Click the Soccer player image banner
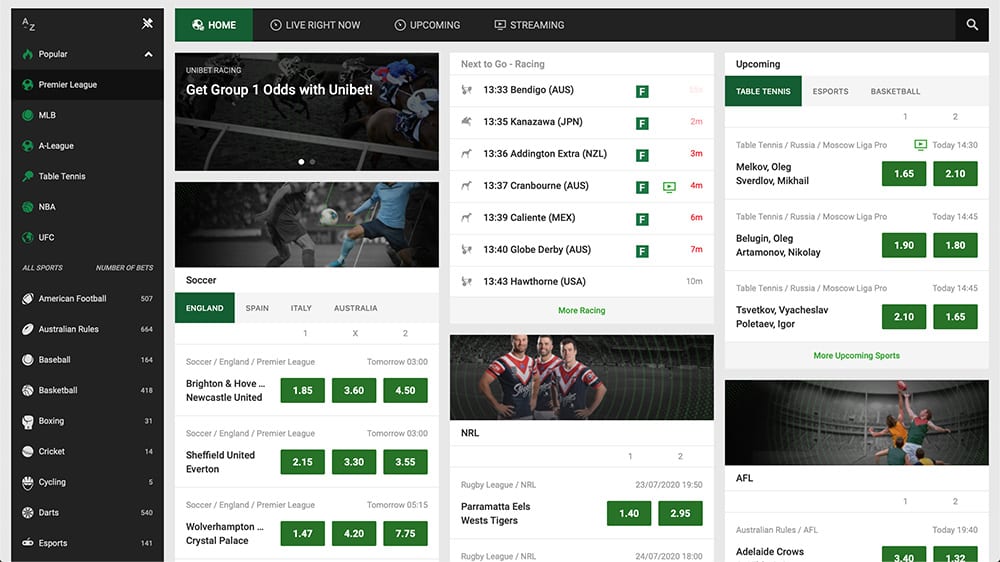Viewport: 1000px width, 562px height. coord(307,225)
